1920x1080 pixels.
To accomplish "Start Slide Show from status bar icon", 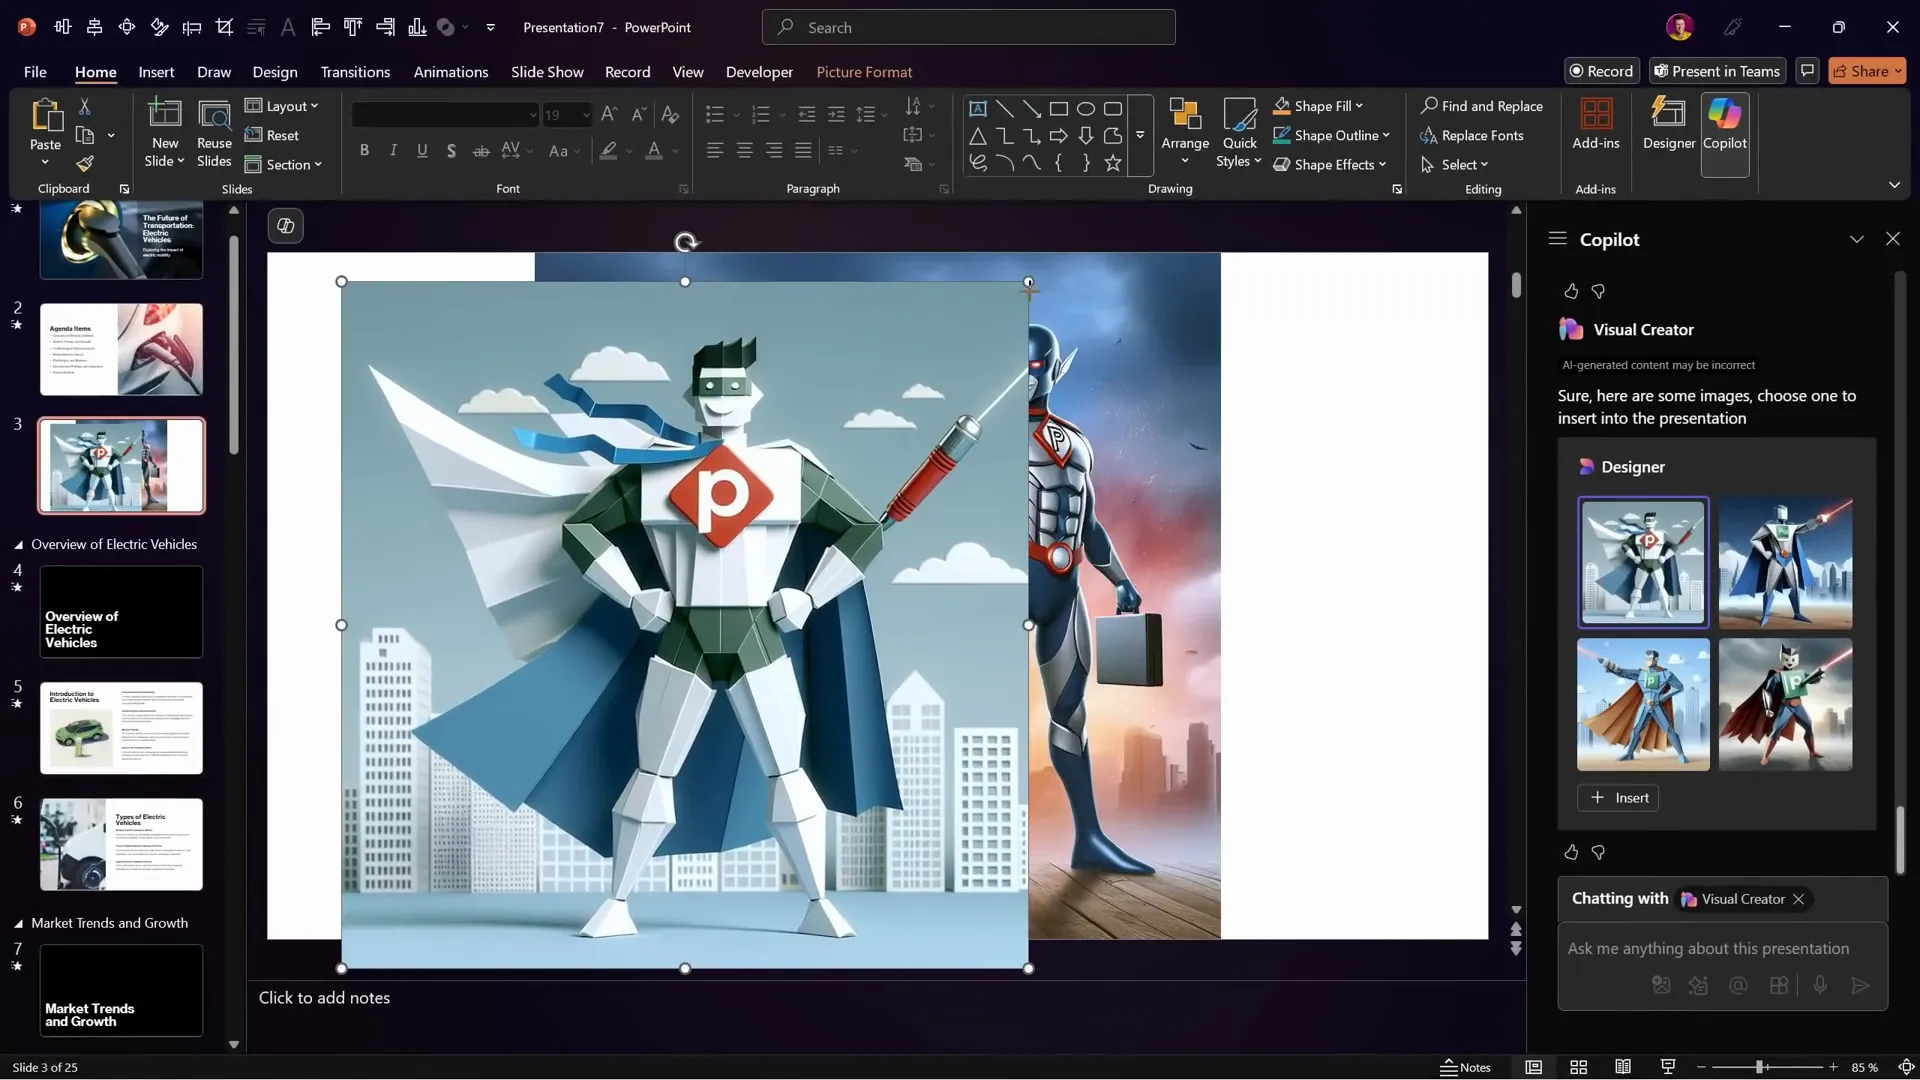I will point(1668,1067).
